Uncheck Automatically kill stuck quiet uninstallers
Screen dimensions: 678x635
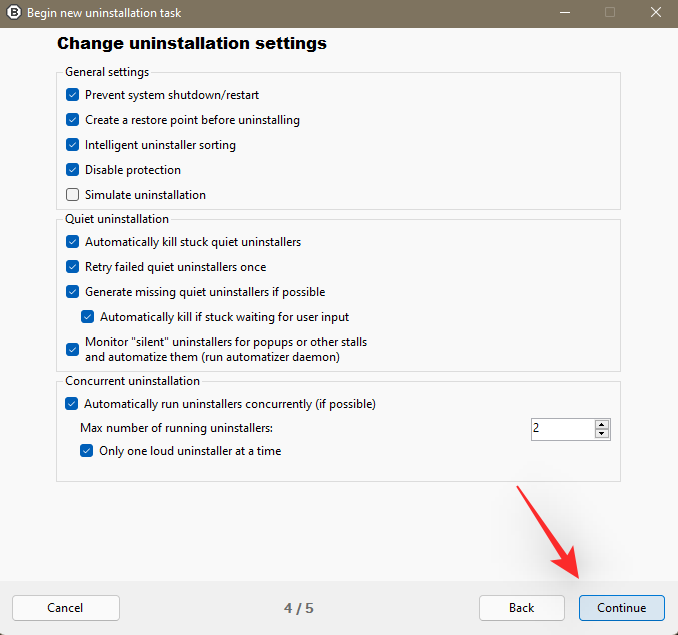(72, 242)
